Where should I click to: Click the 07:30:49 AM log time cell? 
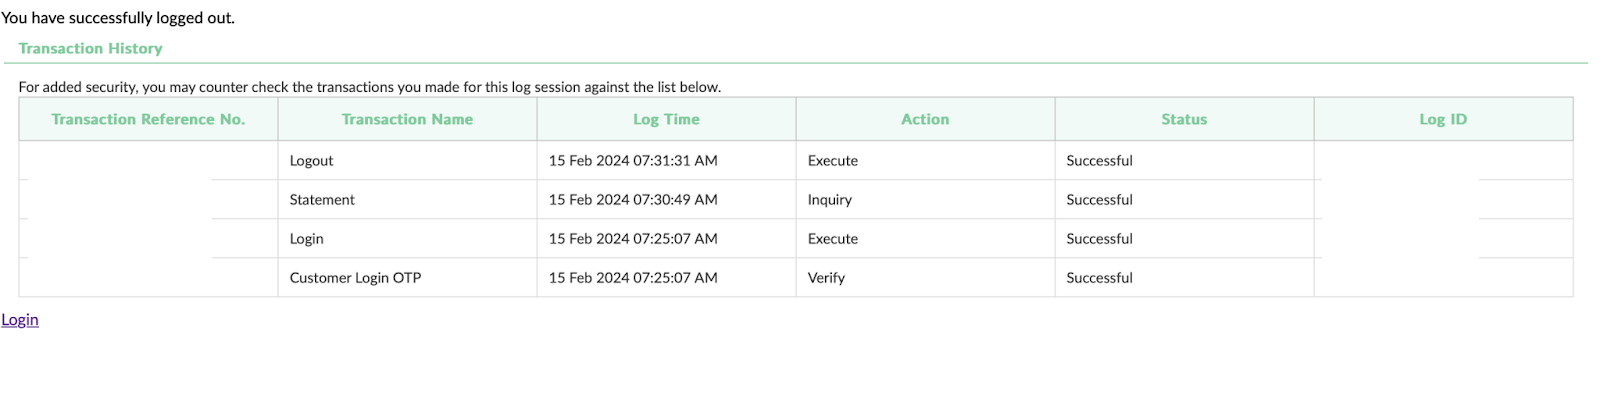(x=666, y=199)
